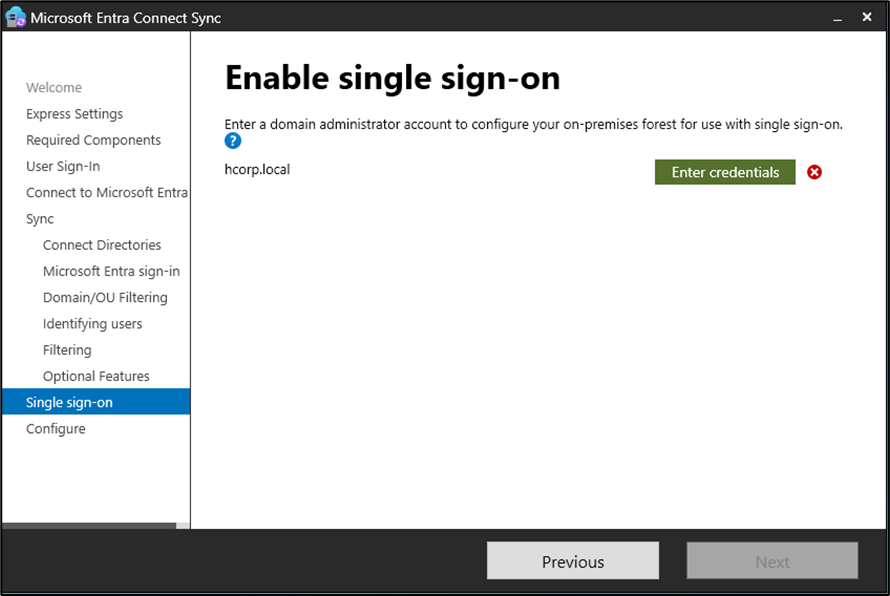890x596 pixels.
Task: Select Express Settings in the sidebar
Action: click(x=75, y=114)
